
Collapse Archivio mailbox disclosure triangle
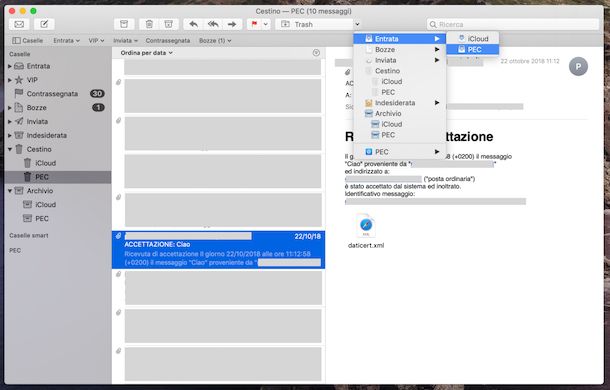[x=10, y=191]
